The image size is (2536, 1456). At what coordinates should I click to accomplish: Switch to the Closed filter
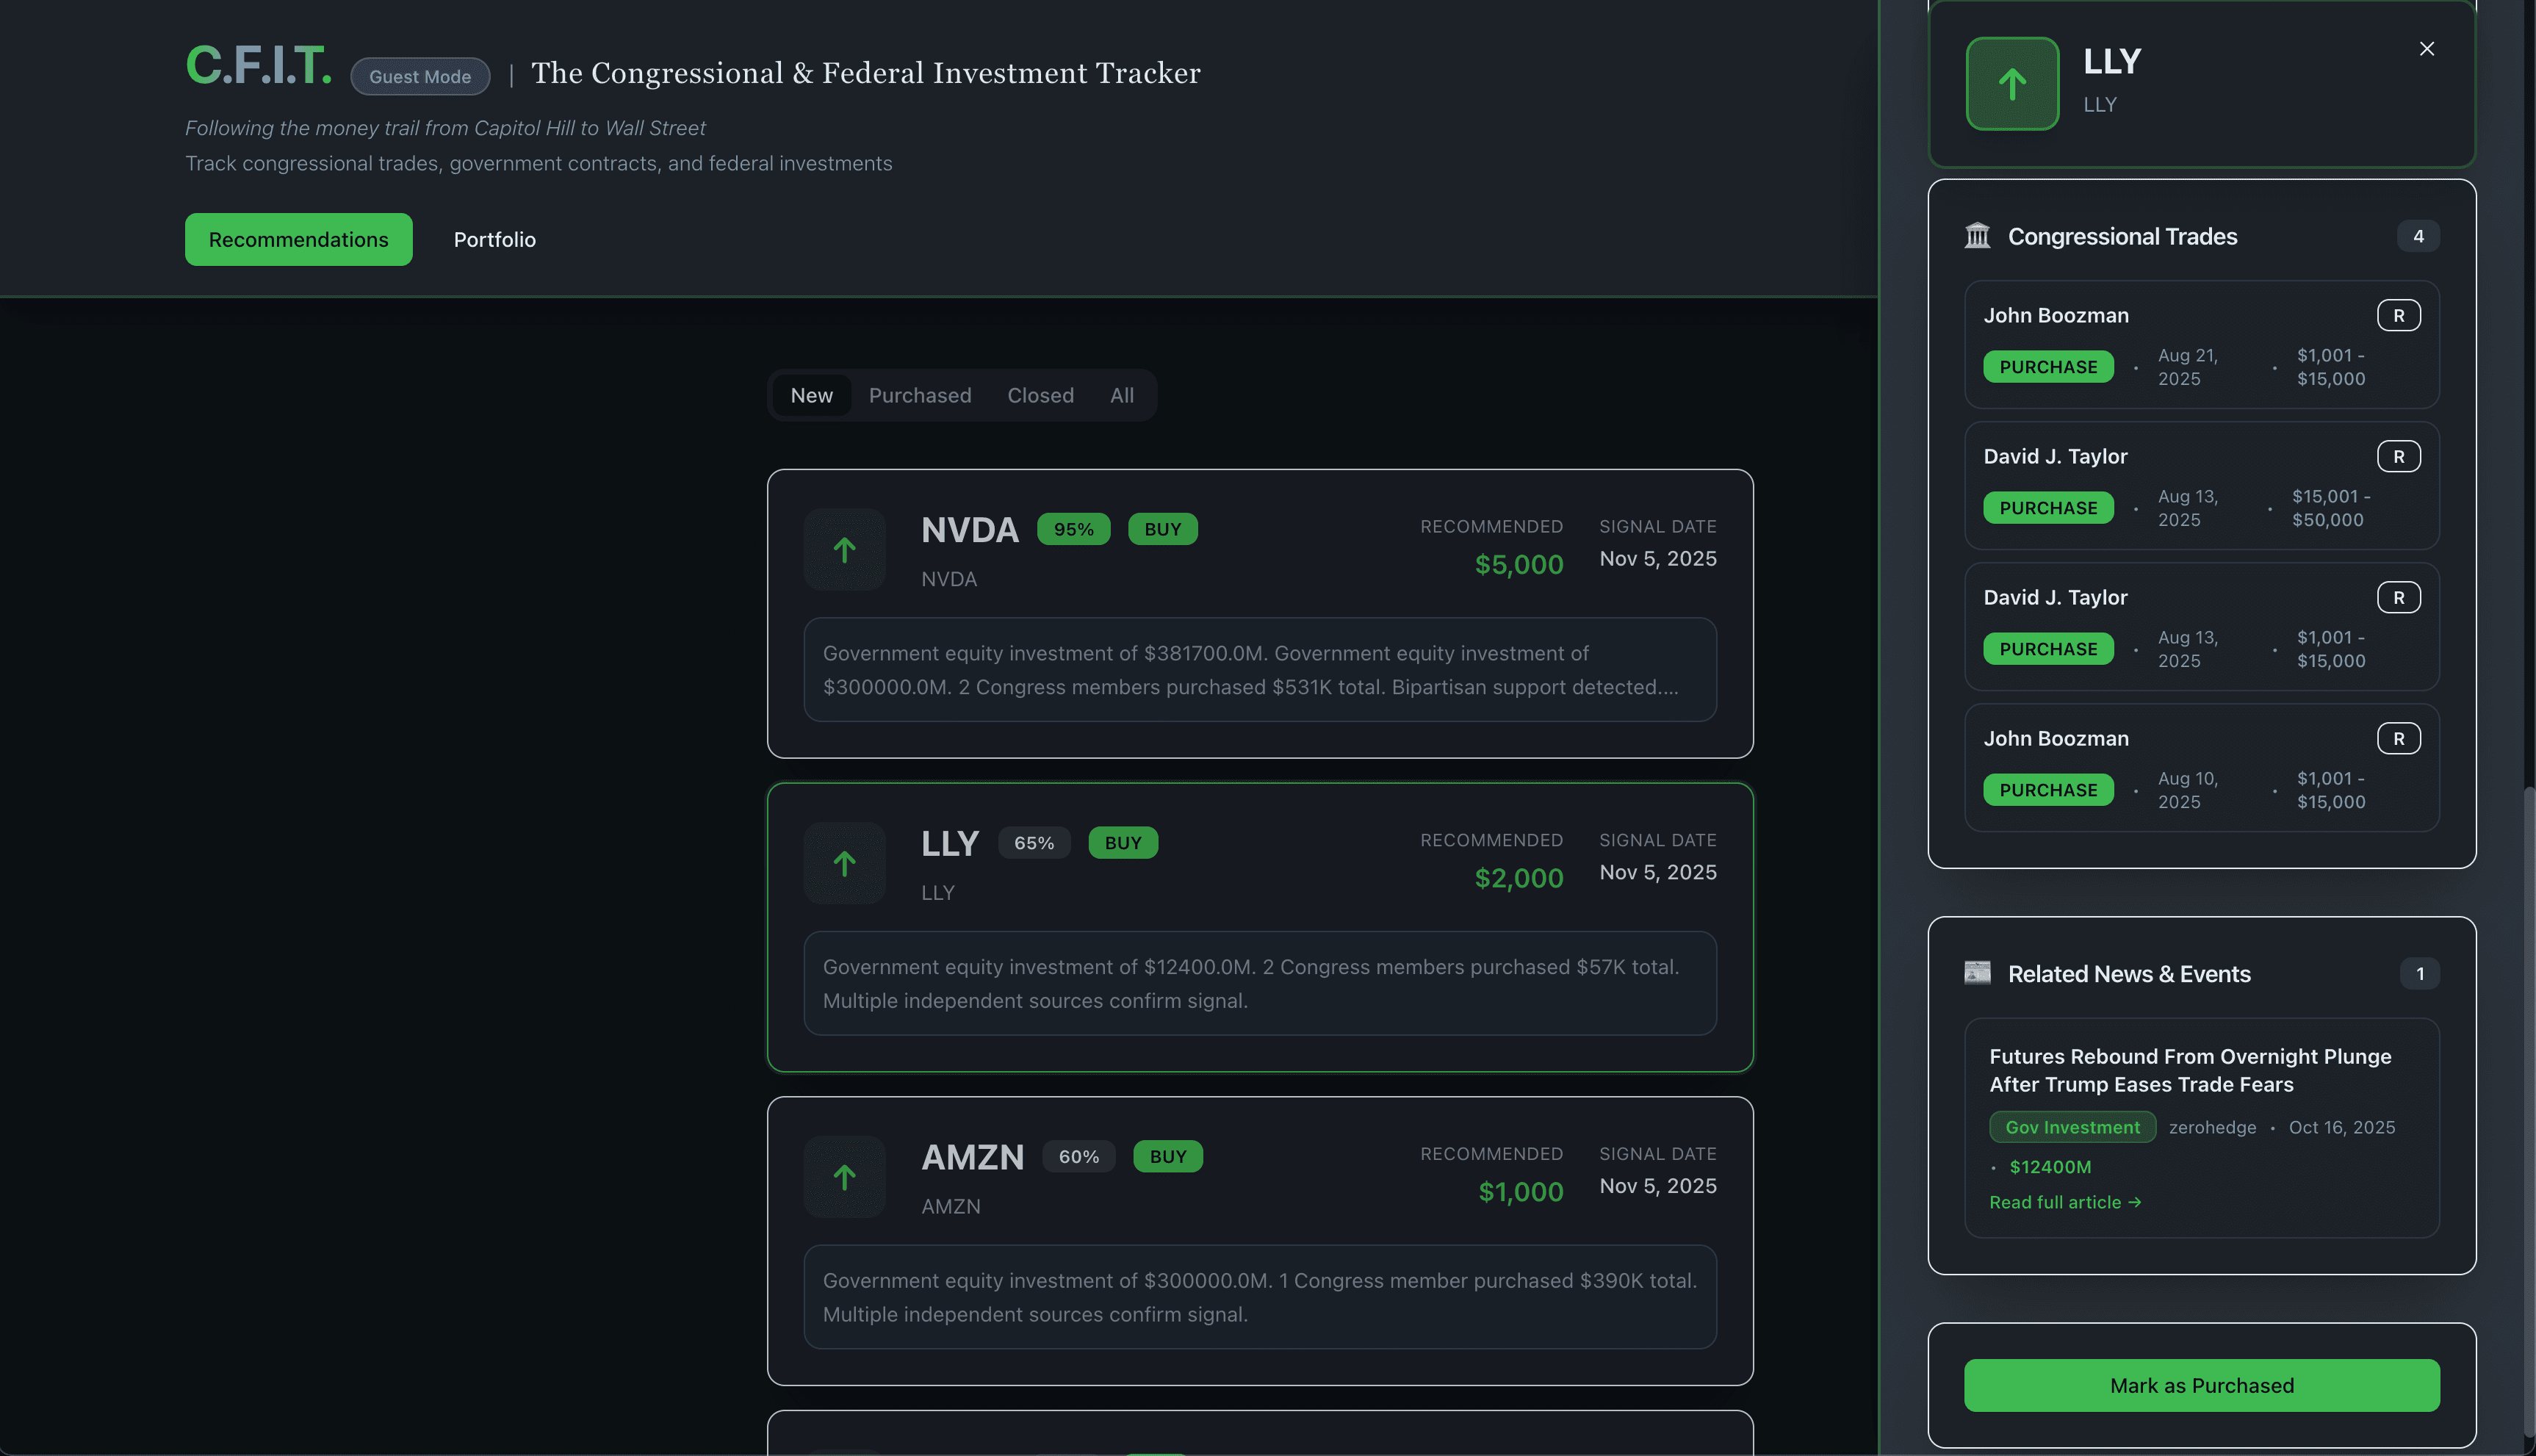[x=1040, y=395]
